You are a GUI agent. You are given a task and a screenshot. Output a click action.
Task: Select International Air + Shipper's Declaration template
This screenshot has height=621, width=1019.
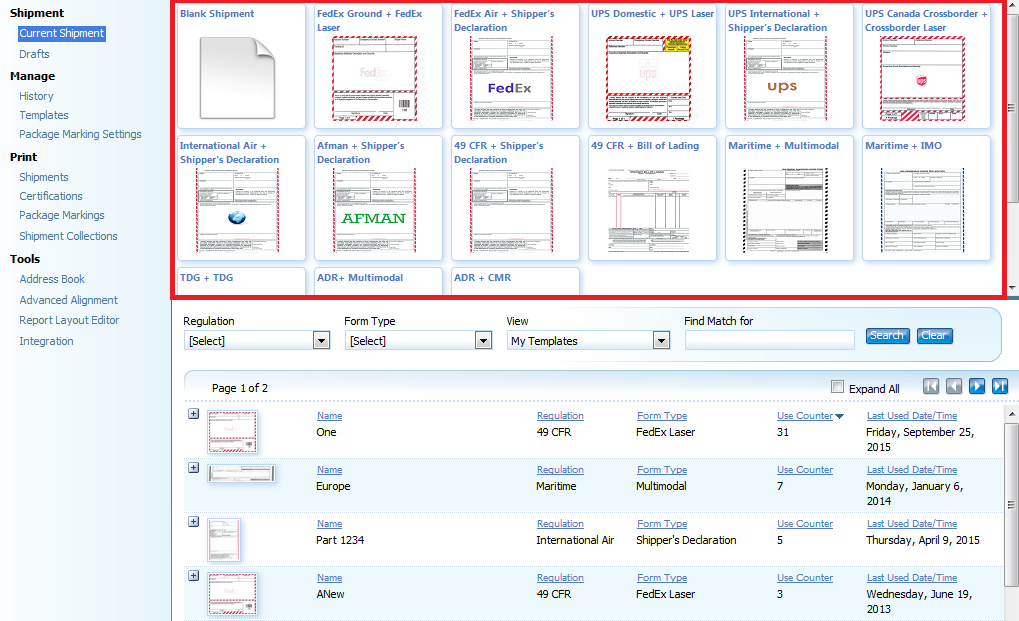click(236, 209)
